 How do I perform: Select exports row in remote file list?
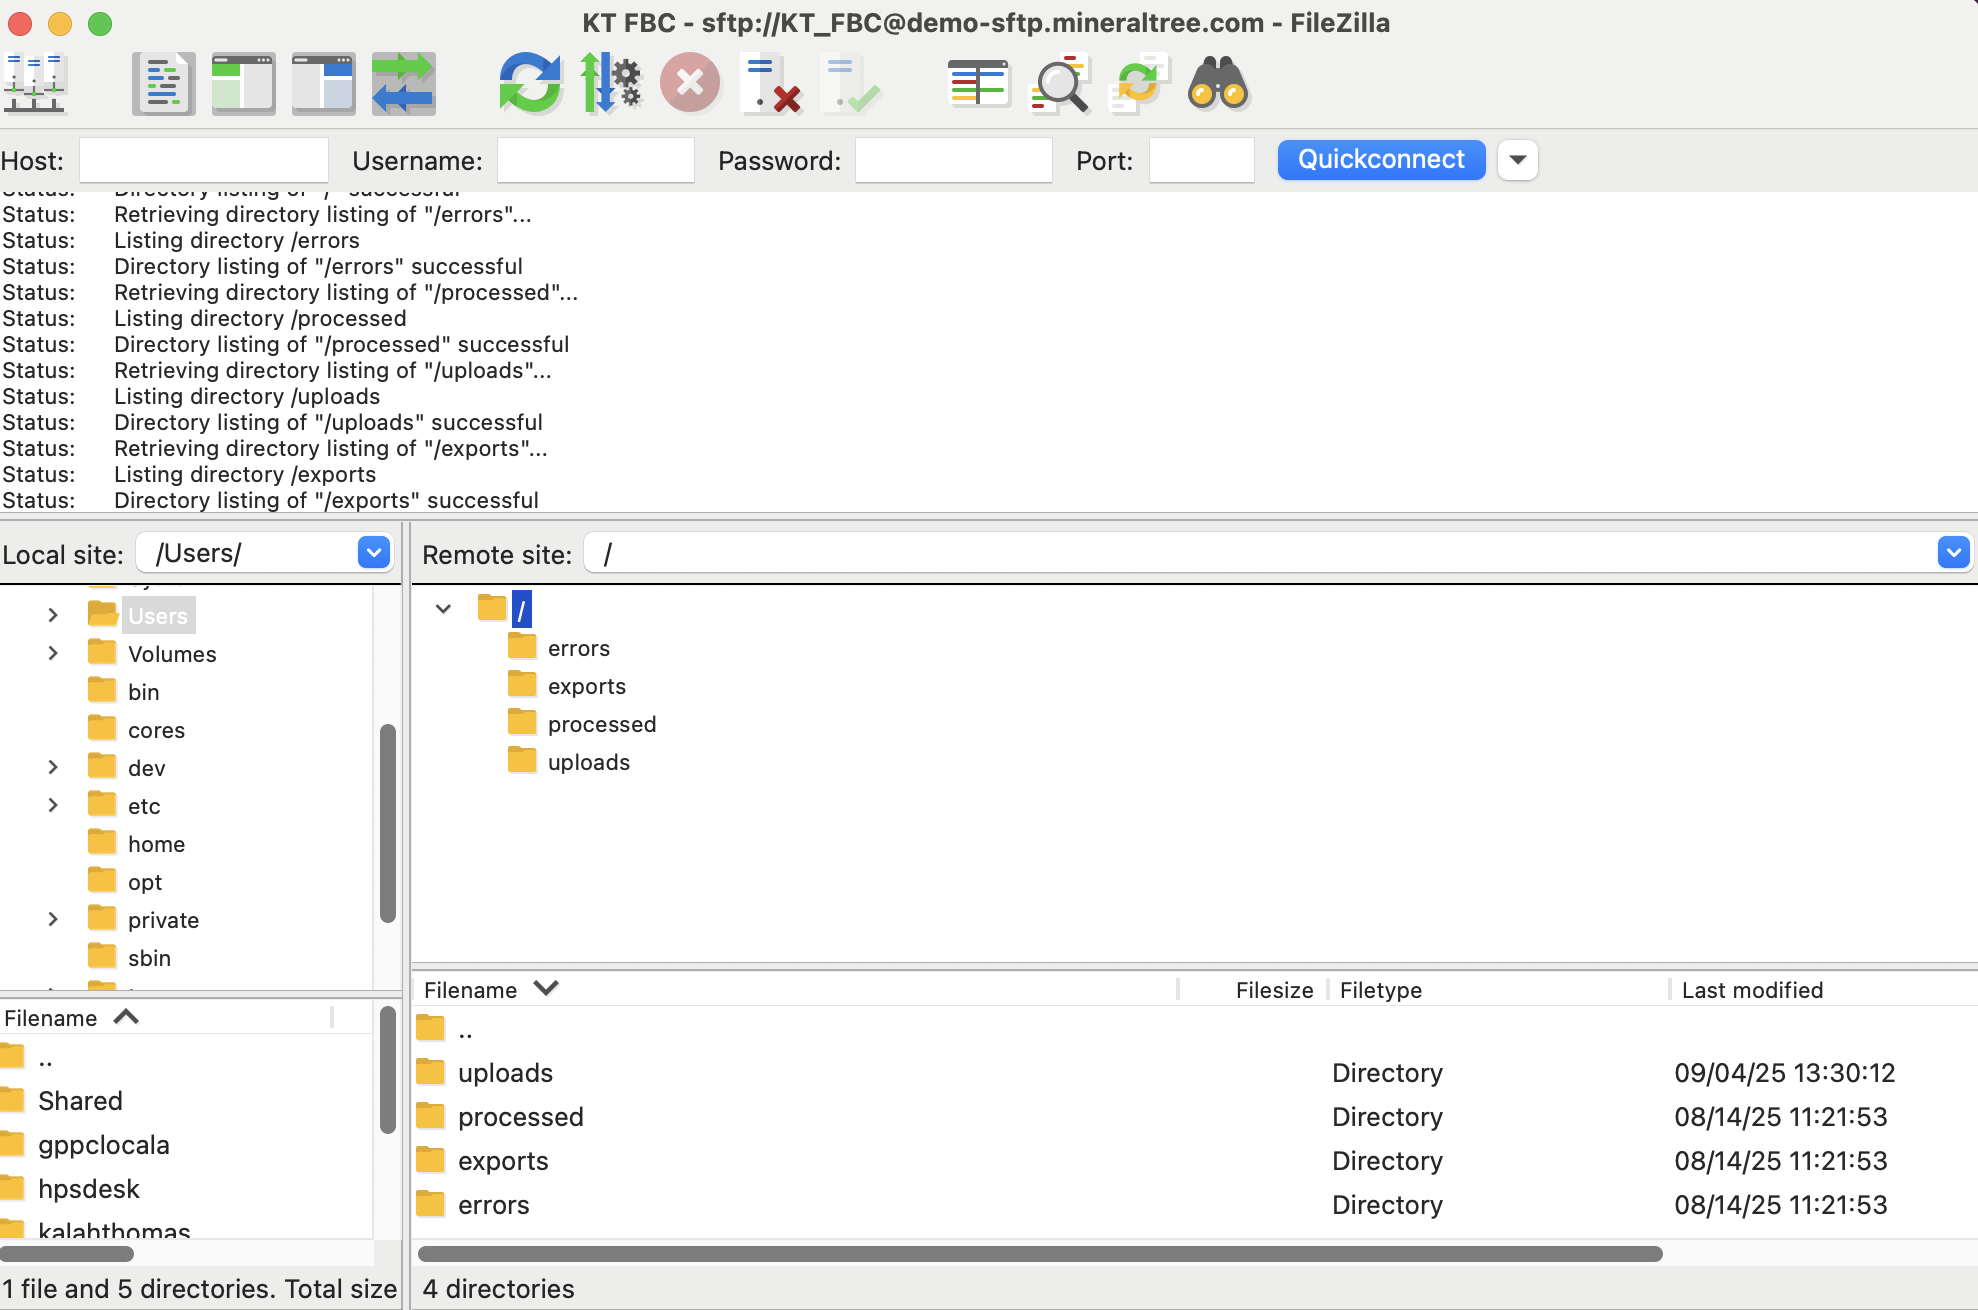1195,1161
